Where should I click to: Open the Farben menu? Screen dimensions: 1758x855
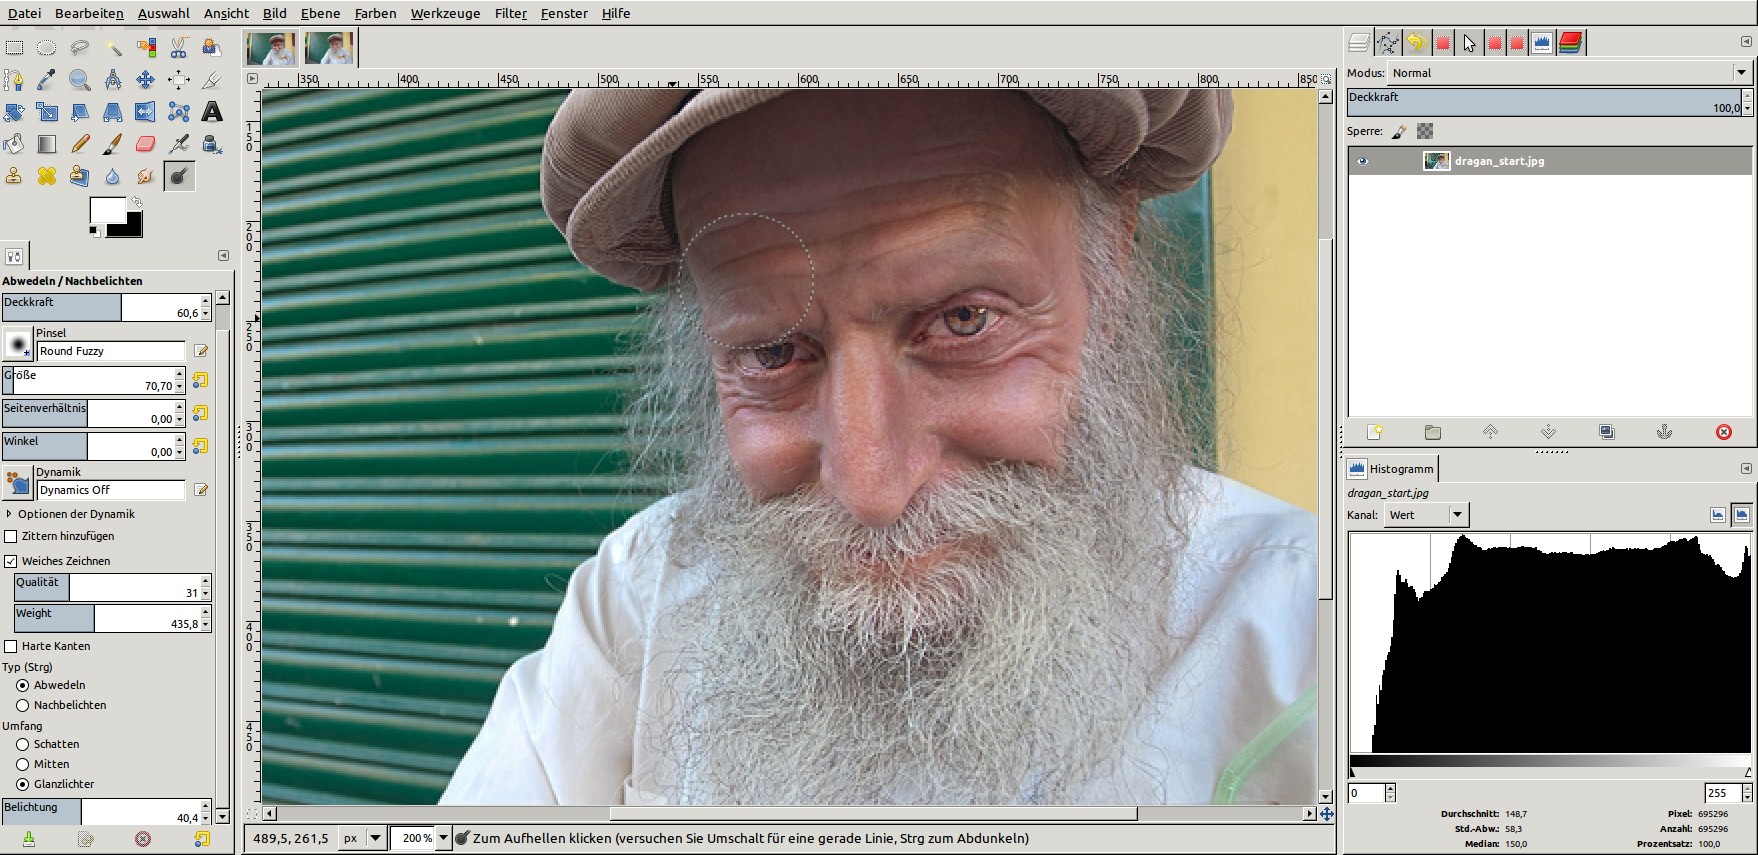375,13
